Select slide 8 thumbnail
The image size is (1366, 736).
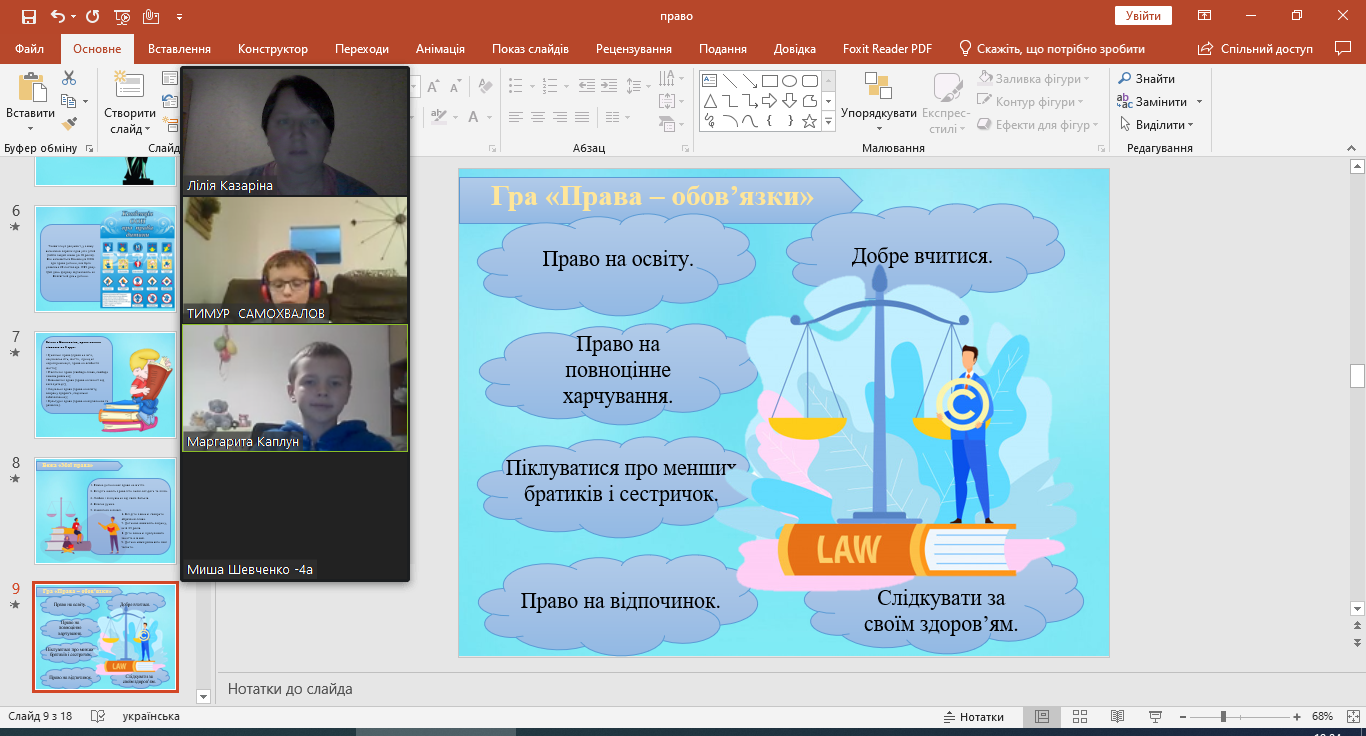click(x=106, y=511)
